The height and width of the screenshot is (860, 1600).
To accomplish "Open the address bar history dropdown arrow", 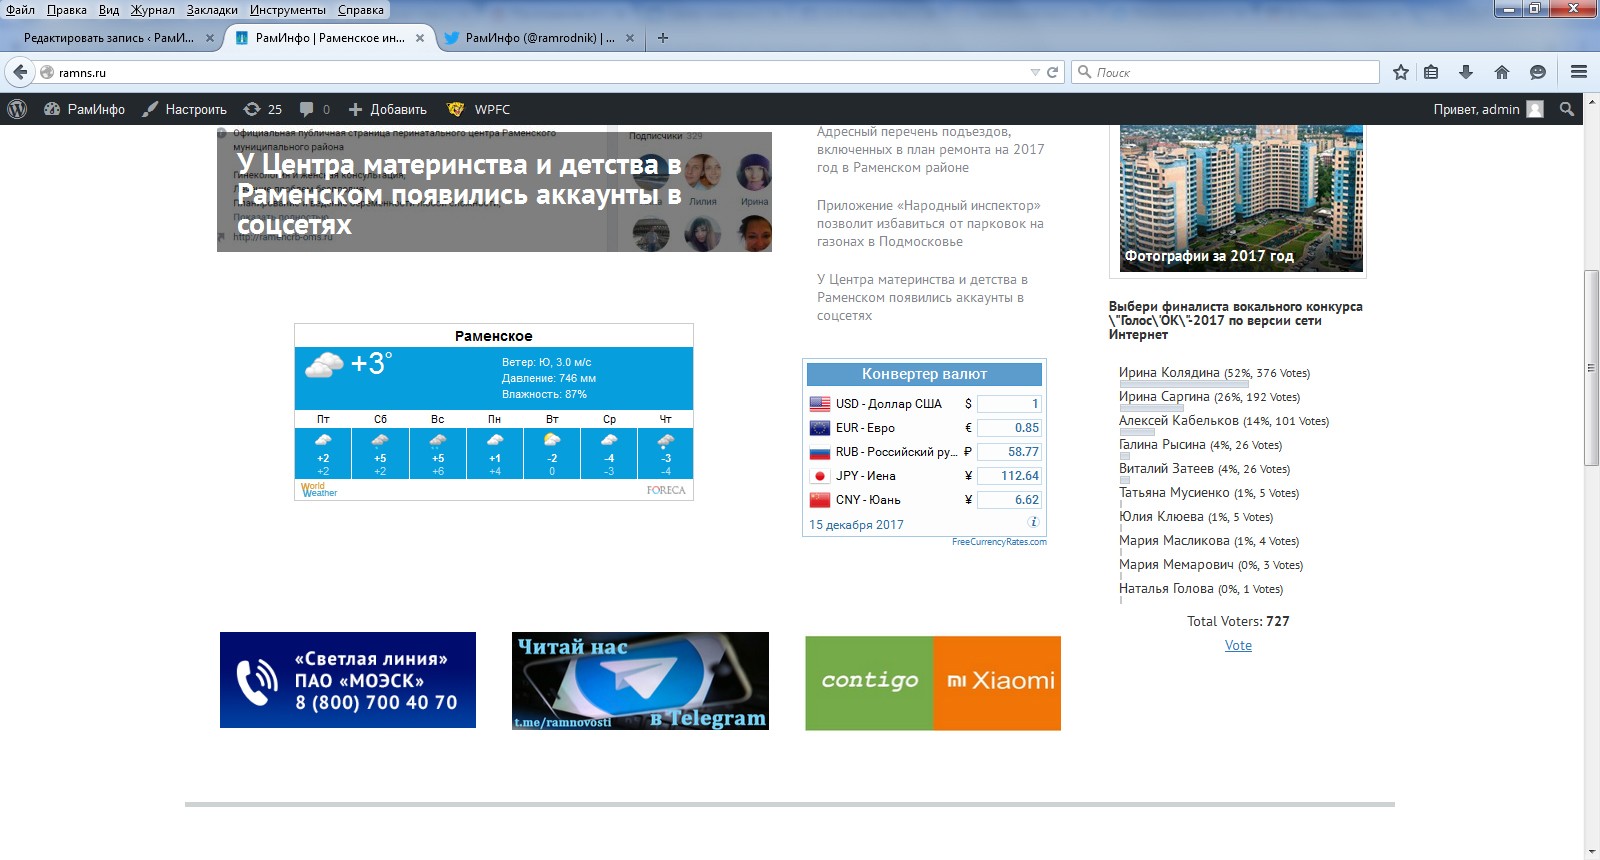I will [1035, 72].
